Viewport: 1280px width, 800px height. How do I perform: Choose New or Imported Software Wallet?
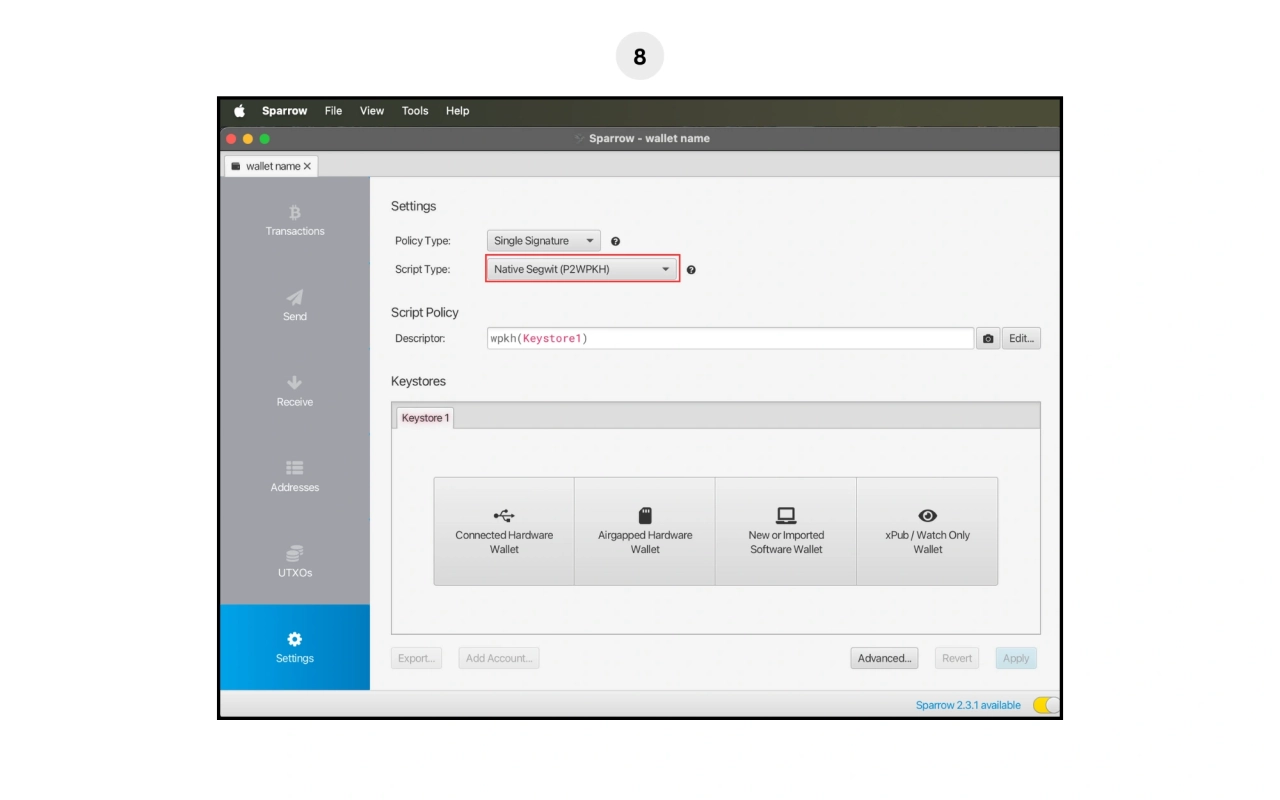click(786, 531)
